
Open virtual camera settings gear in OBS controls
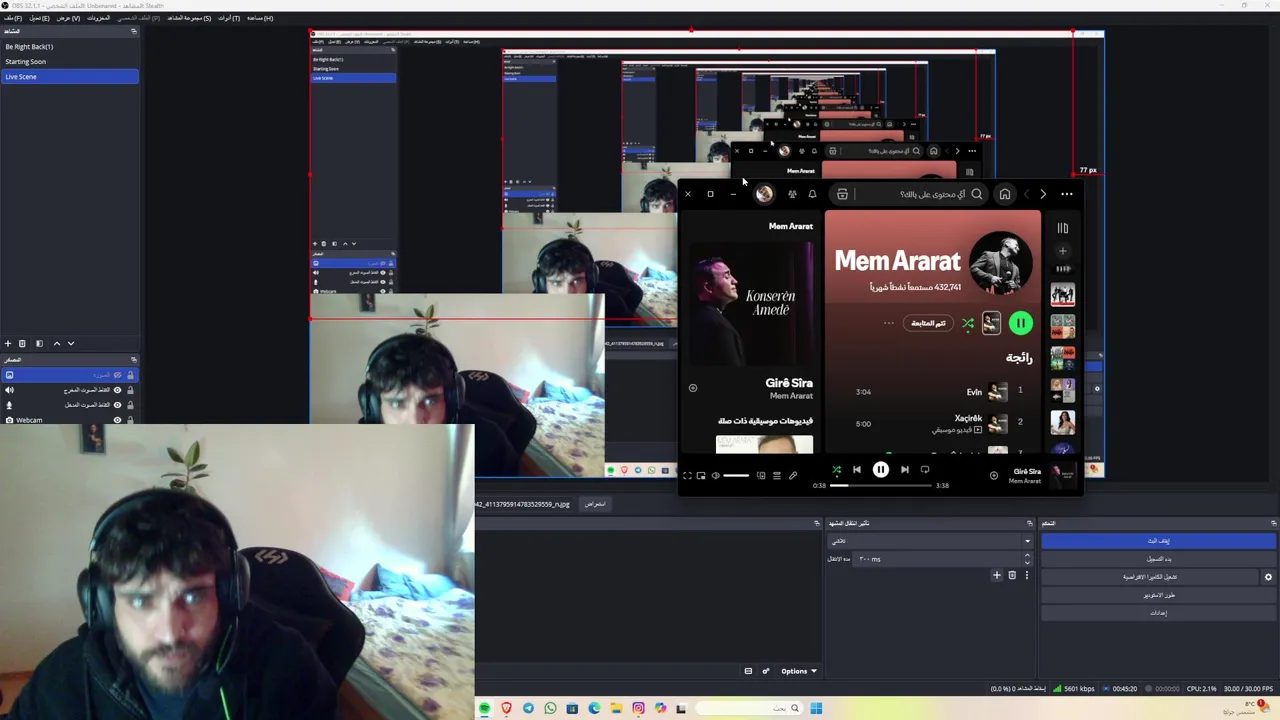point(1268,577)
